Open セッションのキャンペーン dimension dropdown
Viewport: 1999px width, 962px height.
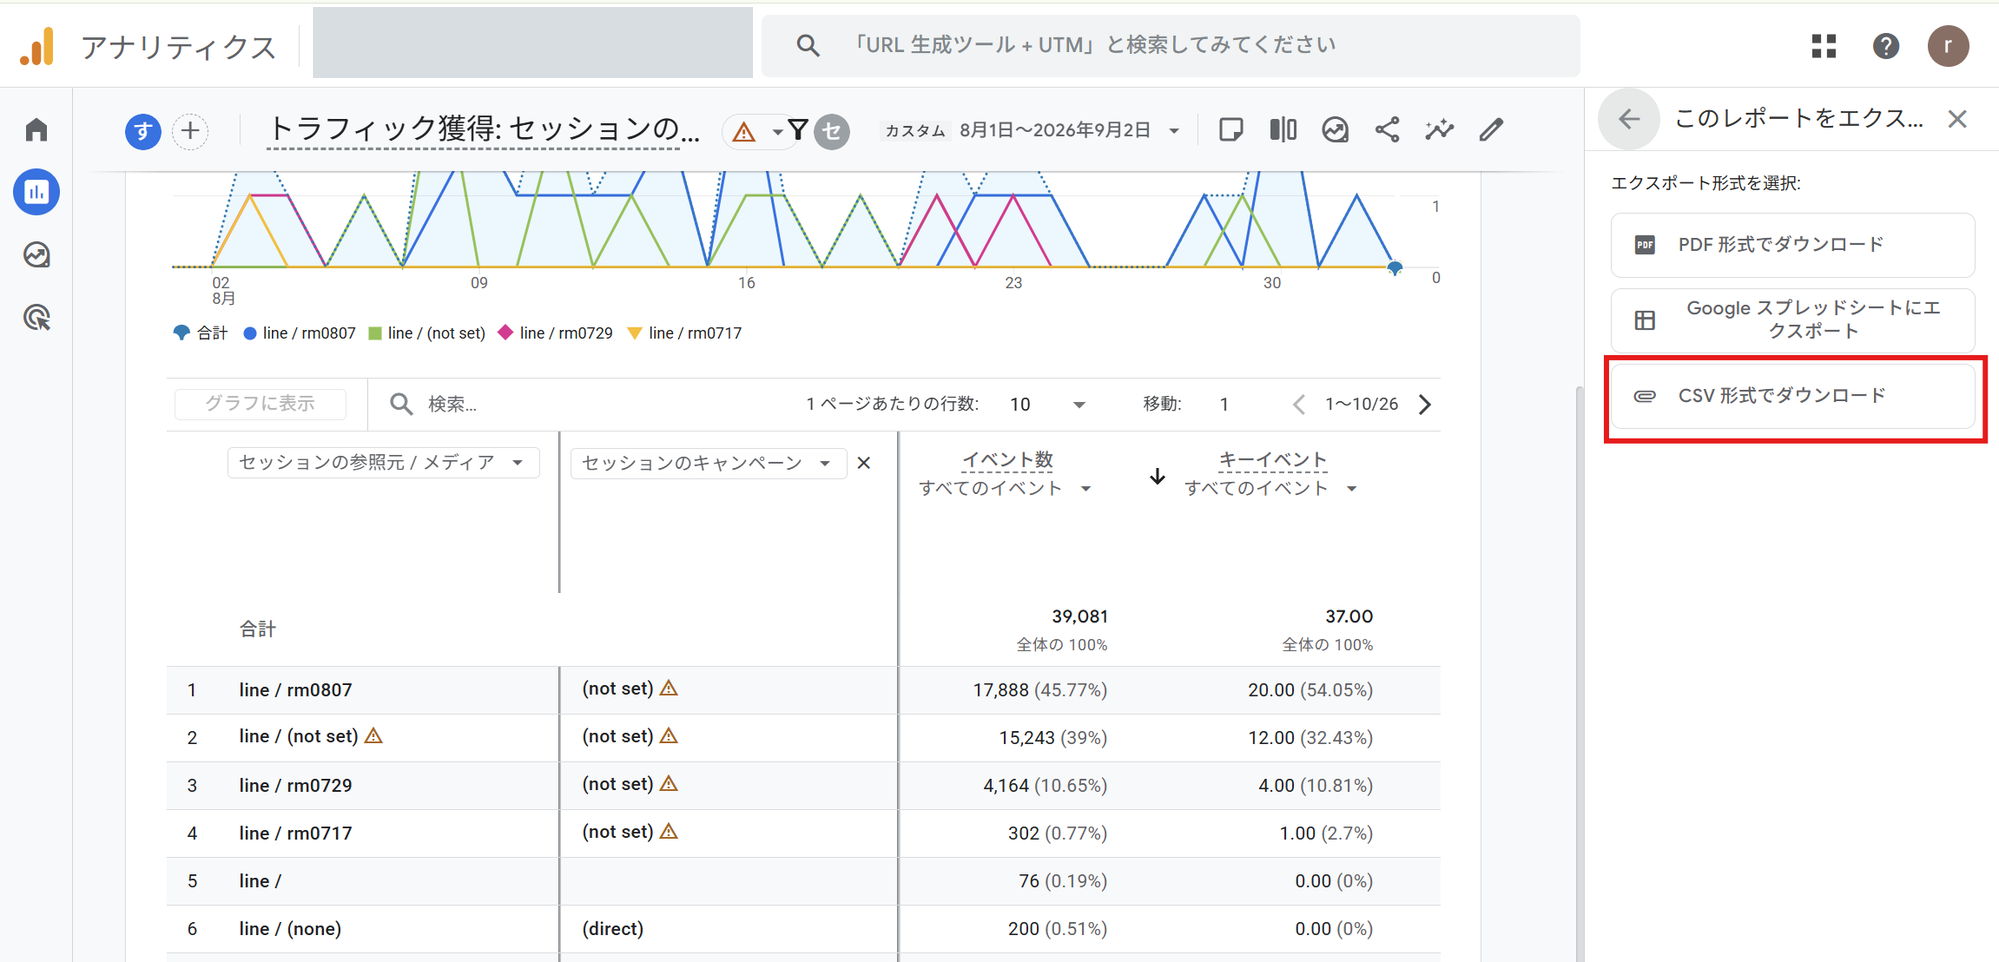click(707, 463)
